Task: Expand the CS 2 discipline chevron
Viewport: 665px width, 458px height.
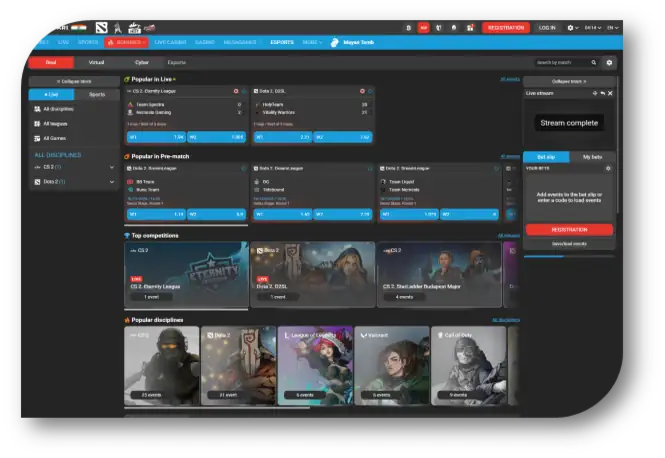Action: point(112,167)
